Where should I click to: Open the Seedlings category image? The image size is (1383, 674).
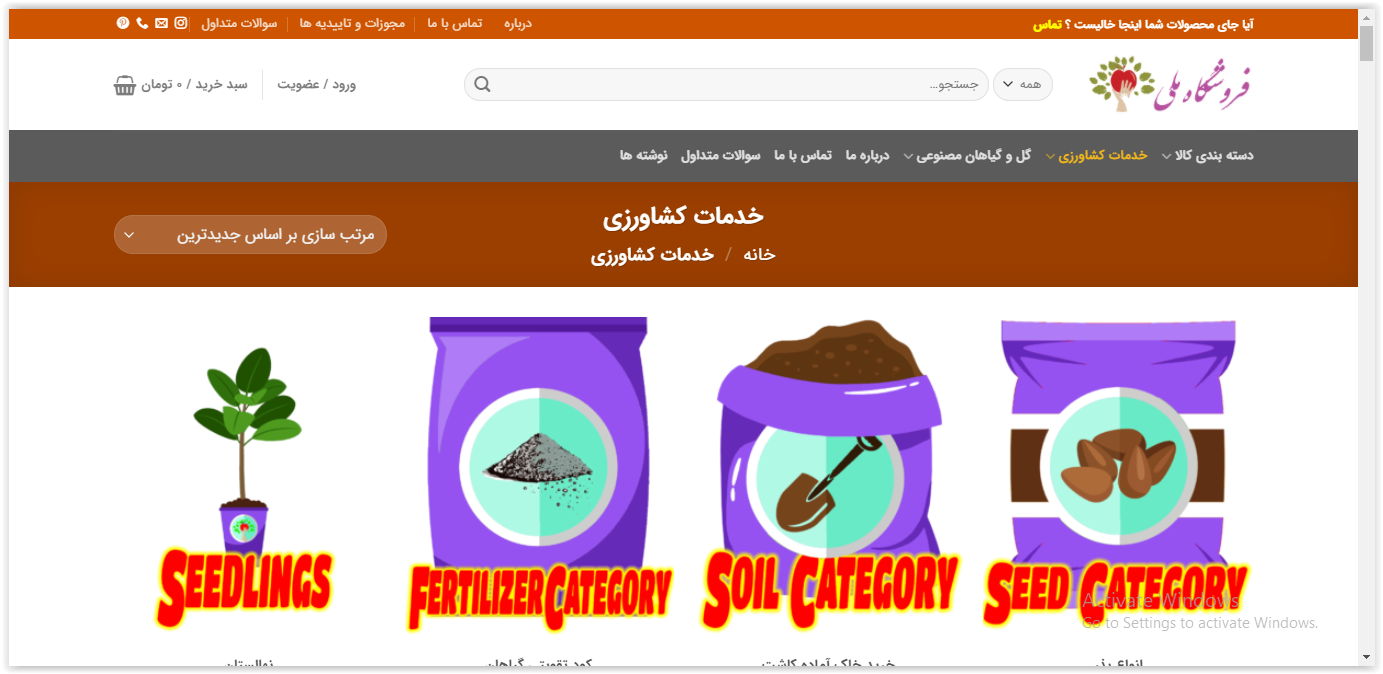point(245,485)
